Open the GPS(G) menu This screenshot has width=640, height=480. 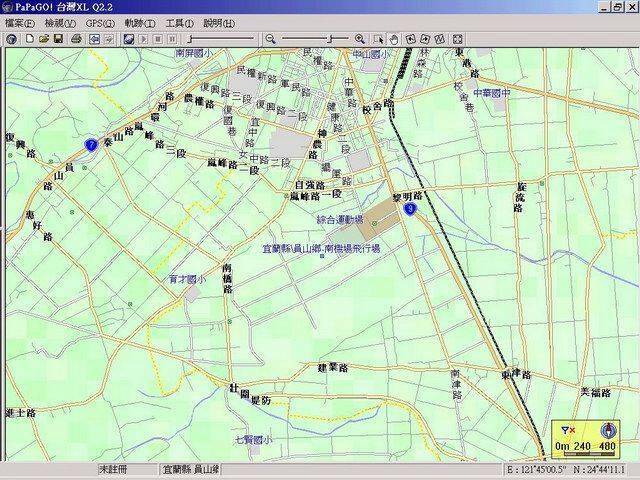(100, 23)
